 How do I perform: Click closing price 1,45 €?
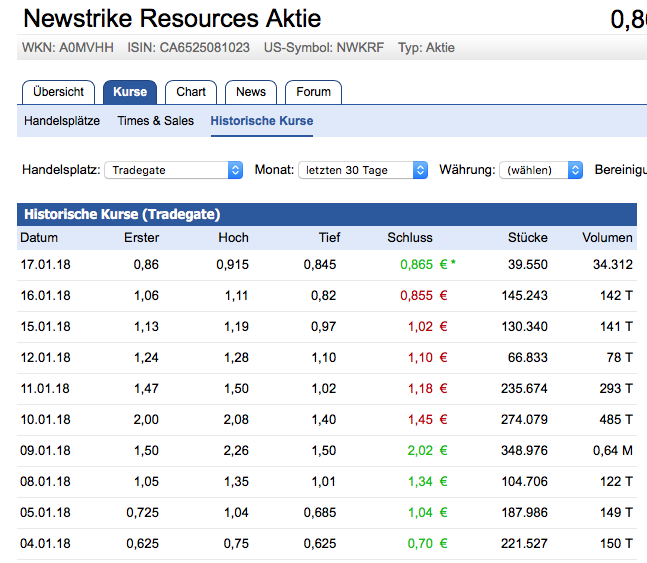click(x=427, y=419)
